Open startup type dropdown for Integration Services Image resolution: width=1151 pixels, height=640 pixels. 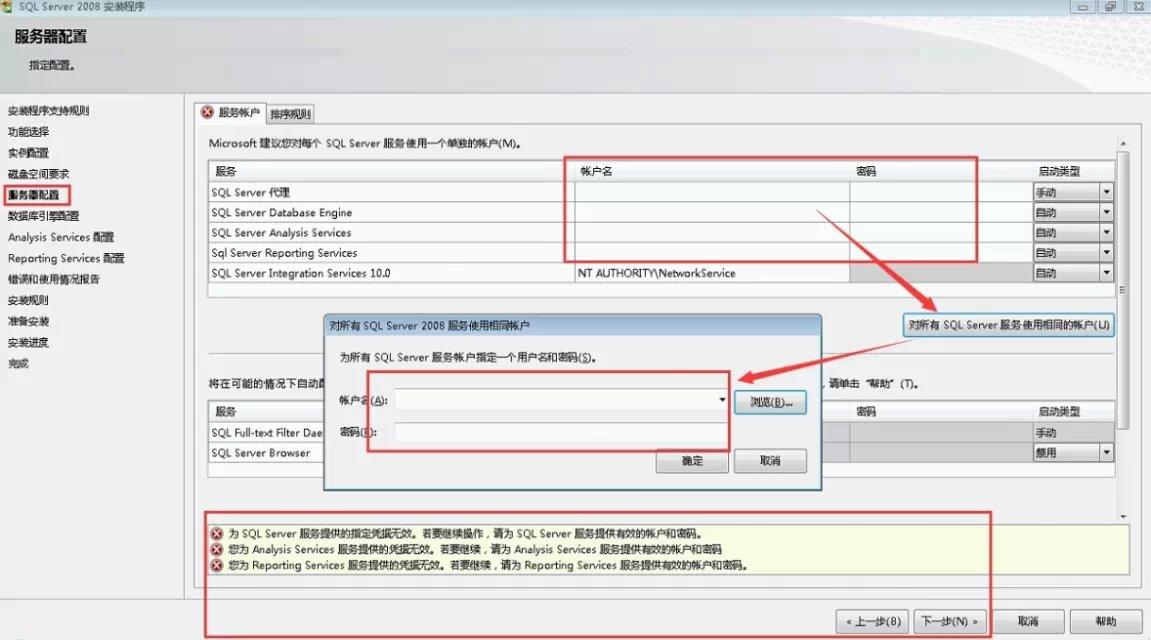tap(1106, 273)
